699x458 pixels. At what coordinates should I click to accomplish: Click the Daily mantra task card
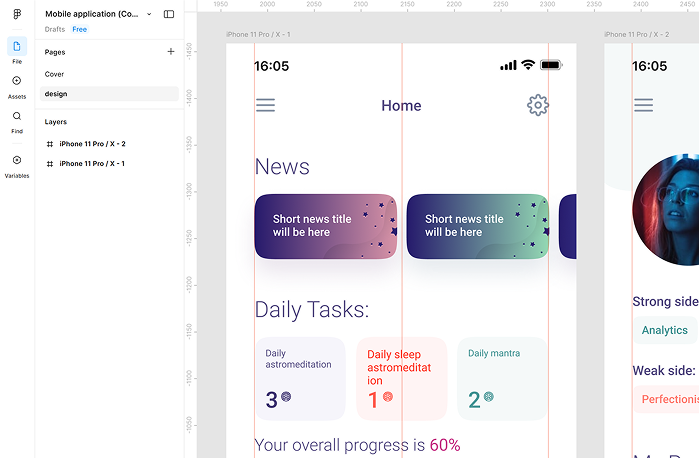502,378
